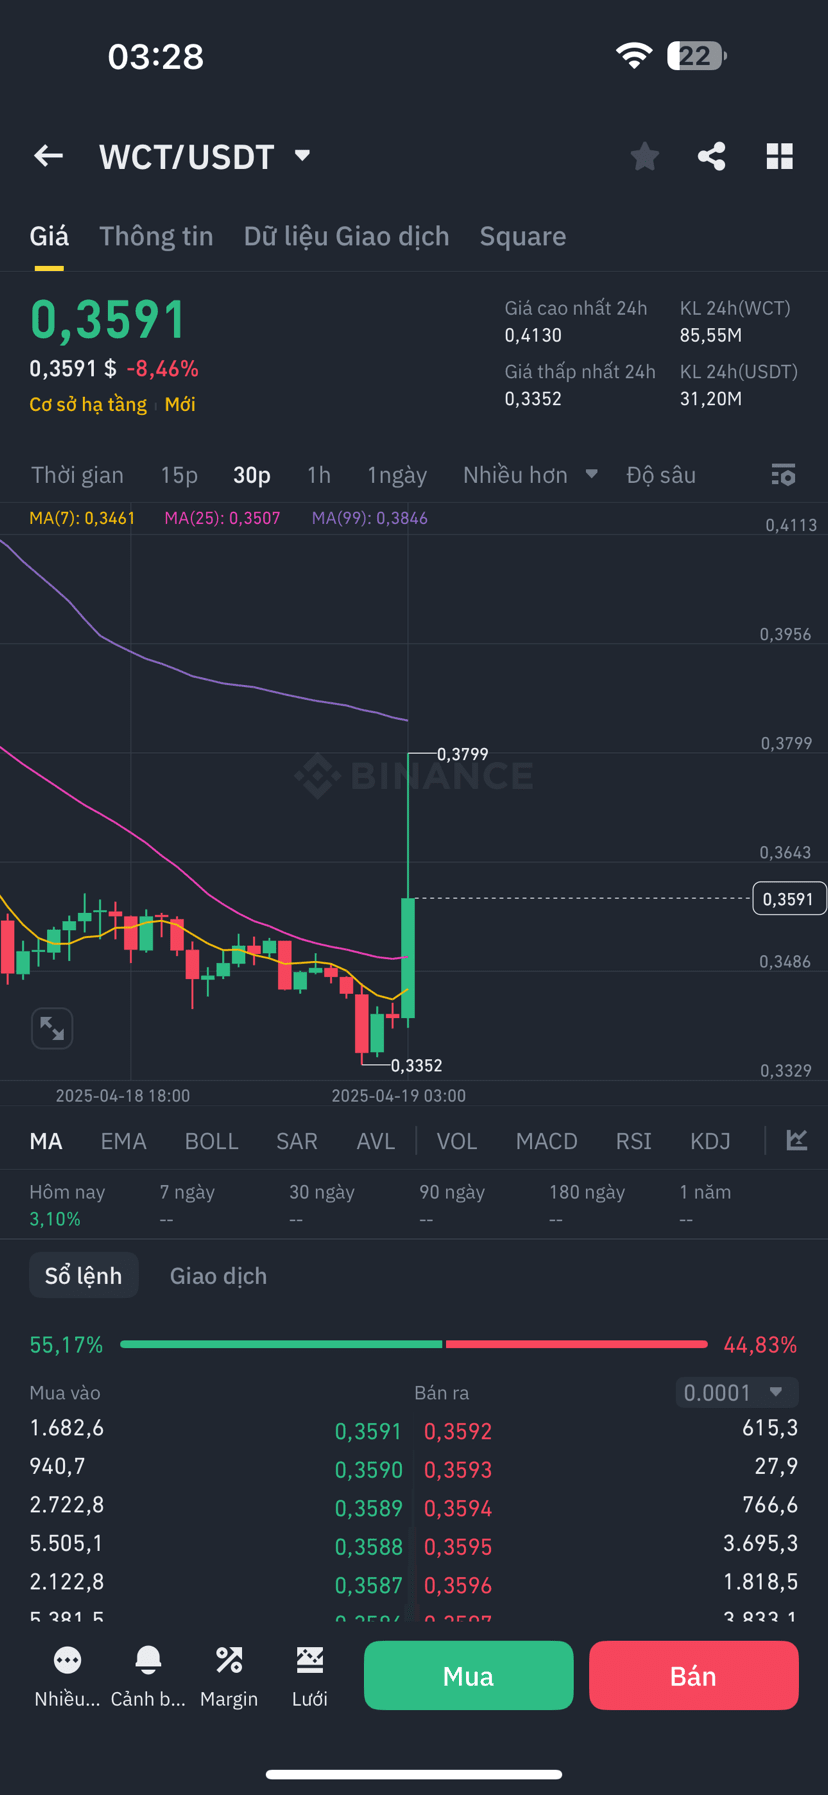
Task: Add WCT/USDT to favorites star
Action: click(x=645, y=156)
